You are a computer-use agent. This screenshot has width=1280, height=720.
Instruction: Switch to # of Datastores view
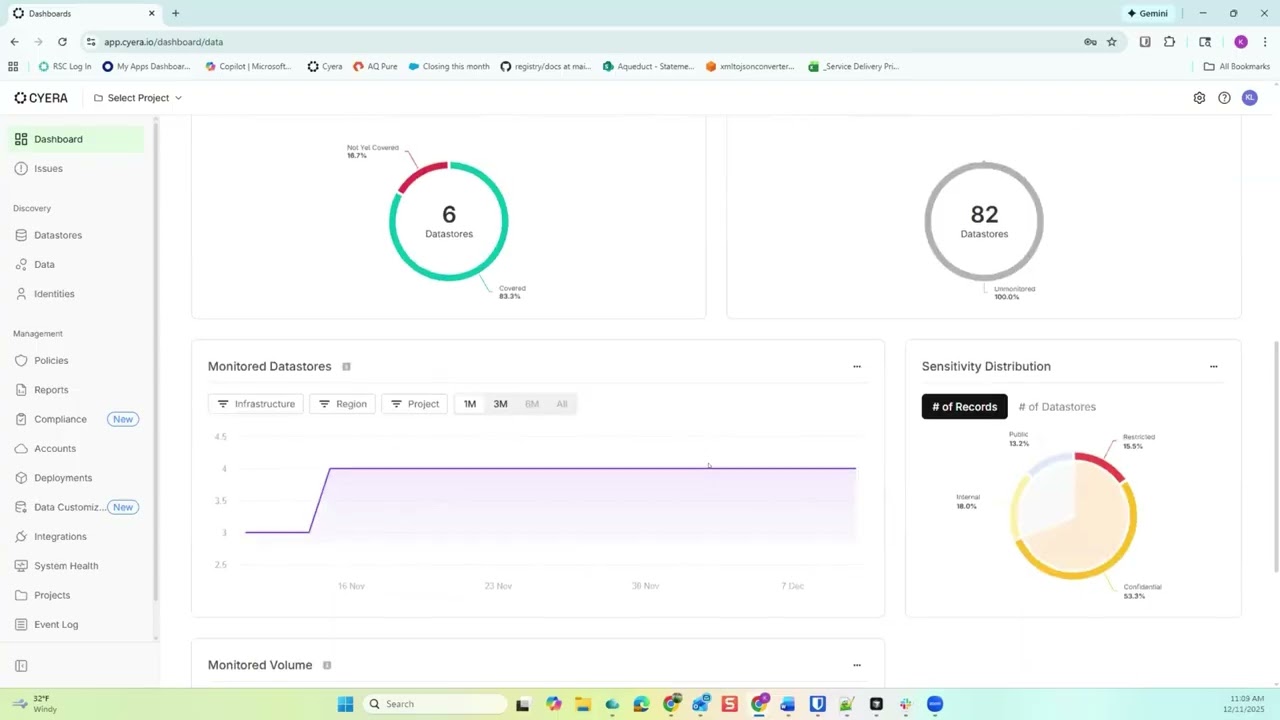pos(1057,407)
